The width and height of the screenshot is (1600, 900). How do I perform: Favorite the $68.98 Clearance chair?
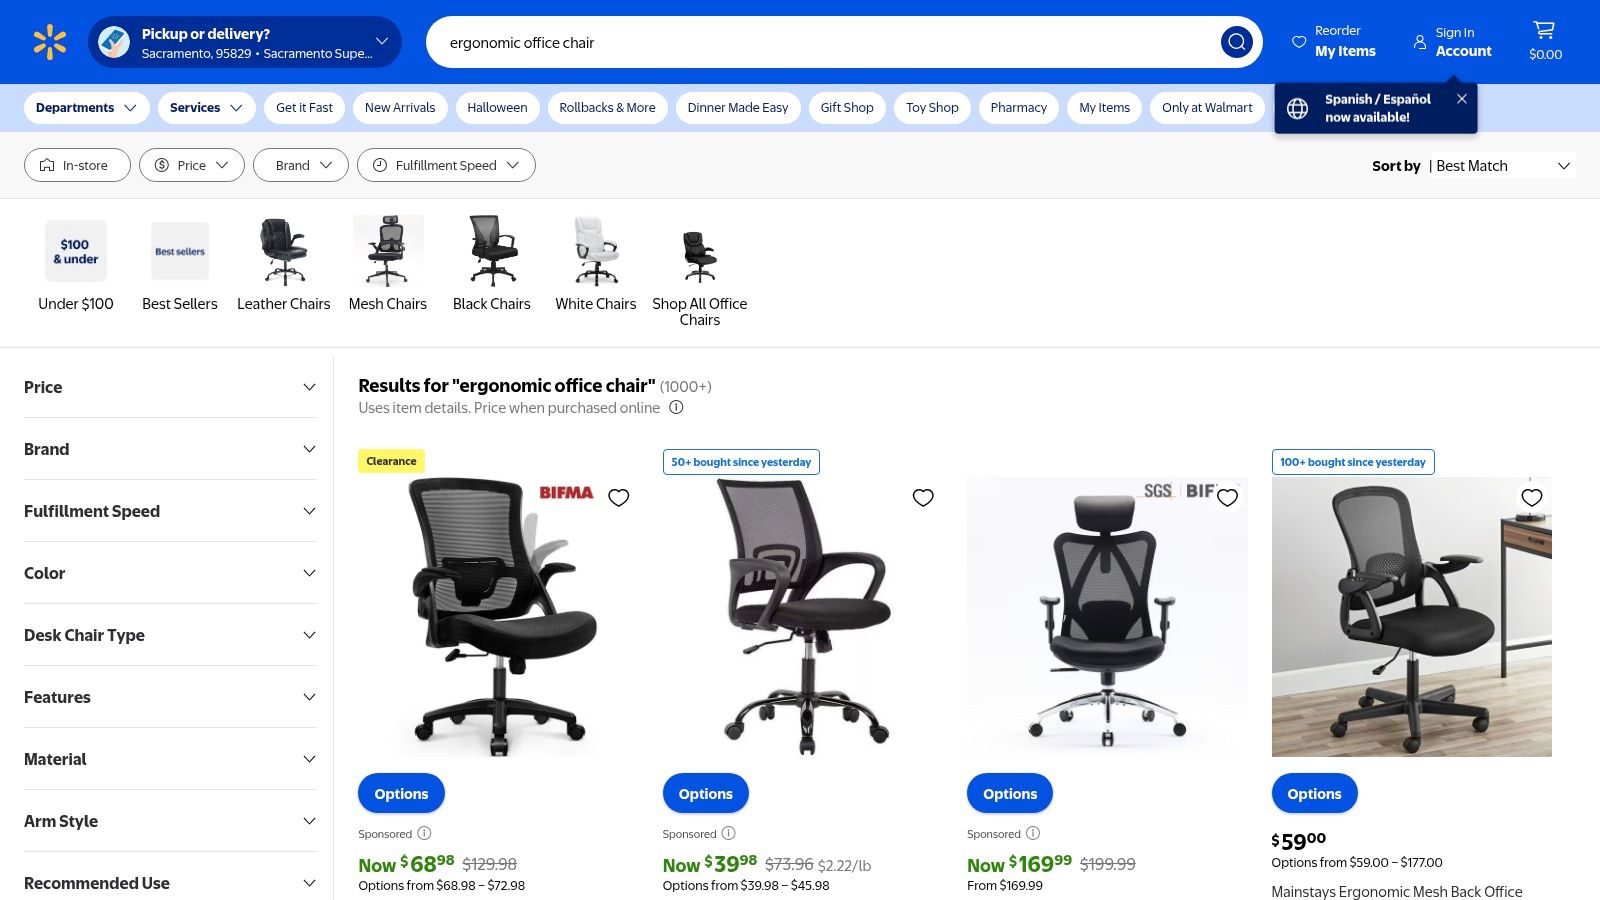(x=619, y=497)
